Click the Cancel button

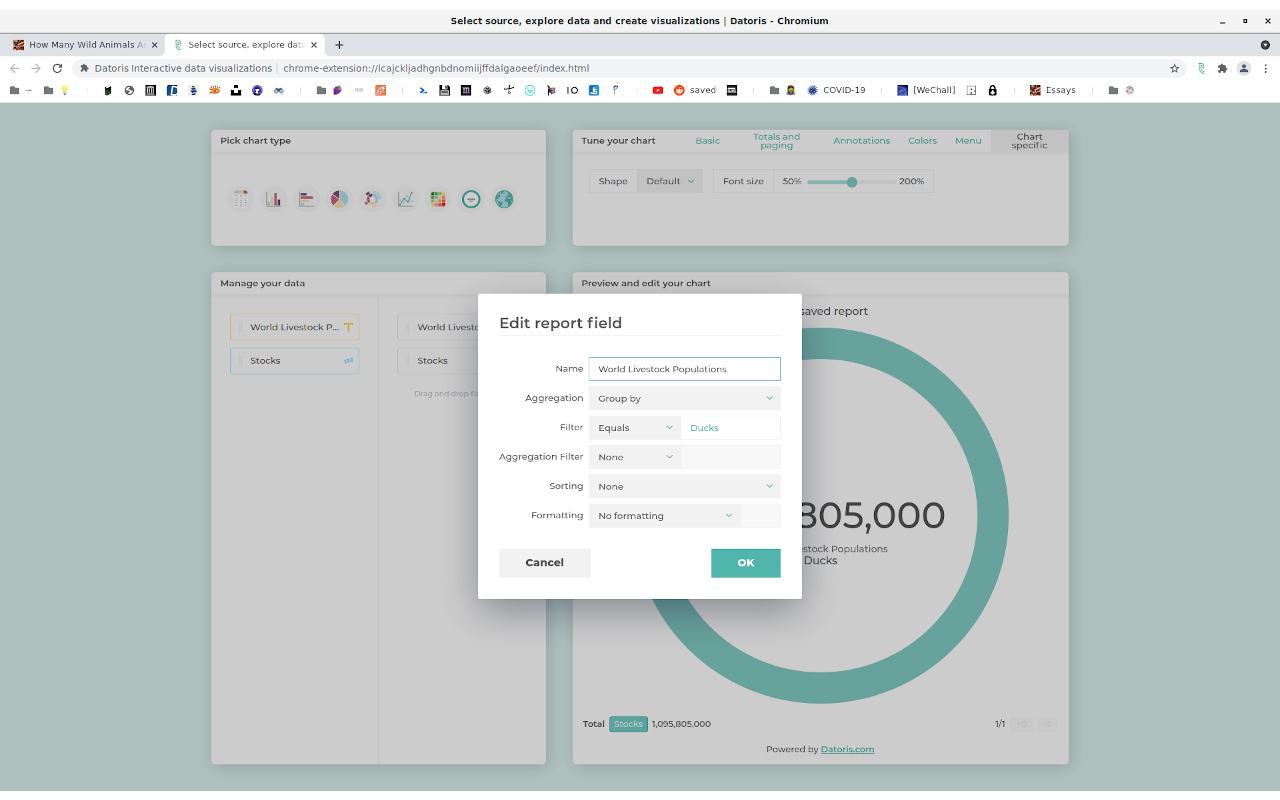pos(545,563)
